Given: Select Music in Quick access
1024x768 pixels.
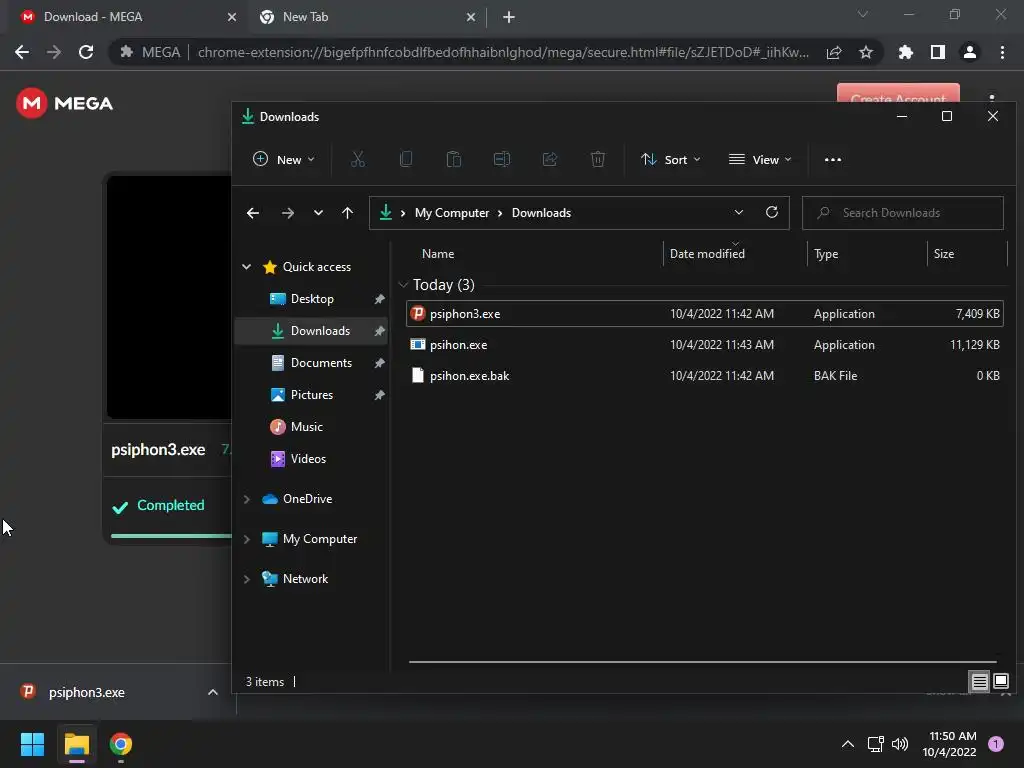Looking at the screenshot, I should tap(312, 426).
